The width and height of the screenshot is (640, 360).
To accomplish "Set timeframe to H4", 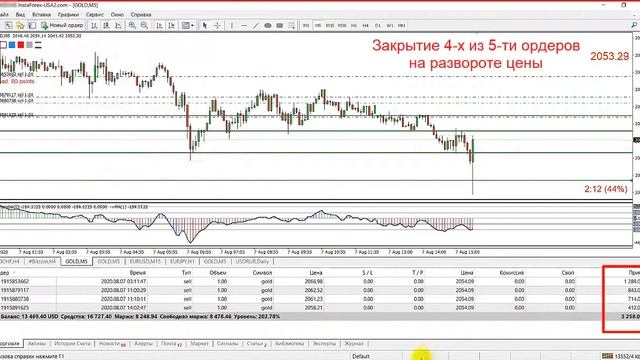I will point(366,25).
